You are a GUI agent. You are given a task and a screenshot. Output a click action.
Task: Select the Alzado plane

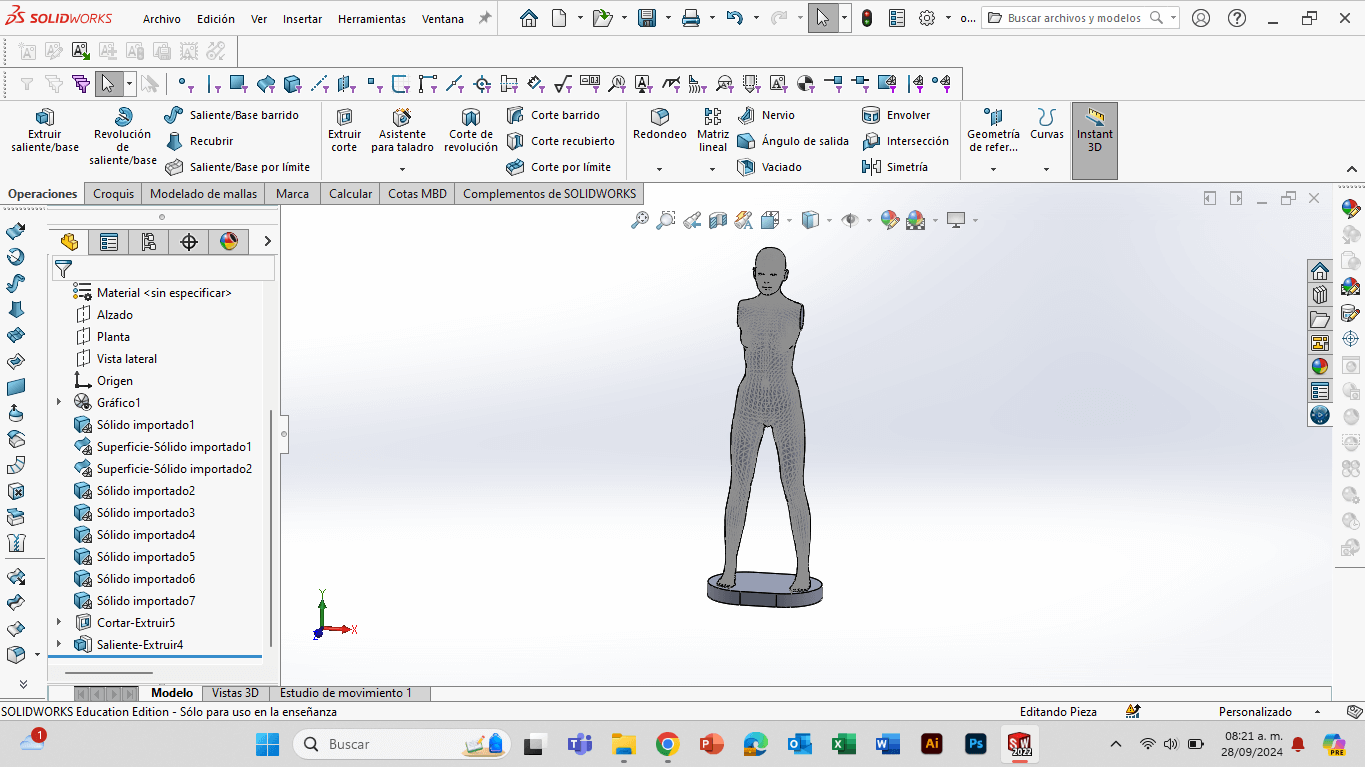[115, 315]
